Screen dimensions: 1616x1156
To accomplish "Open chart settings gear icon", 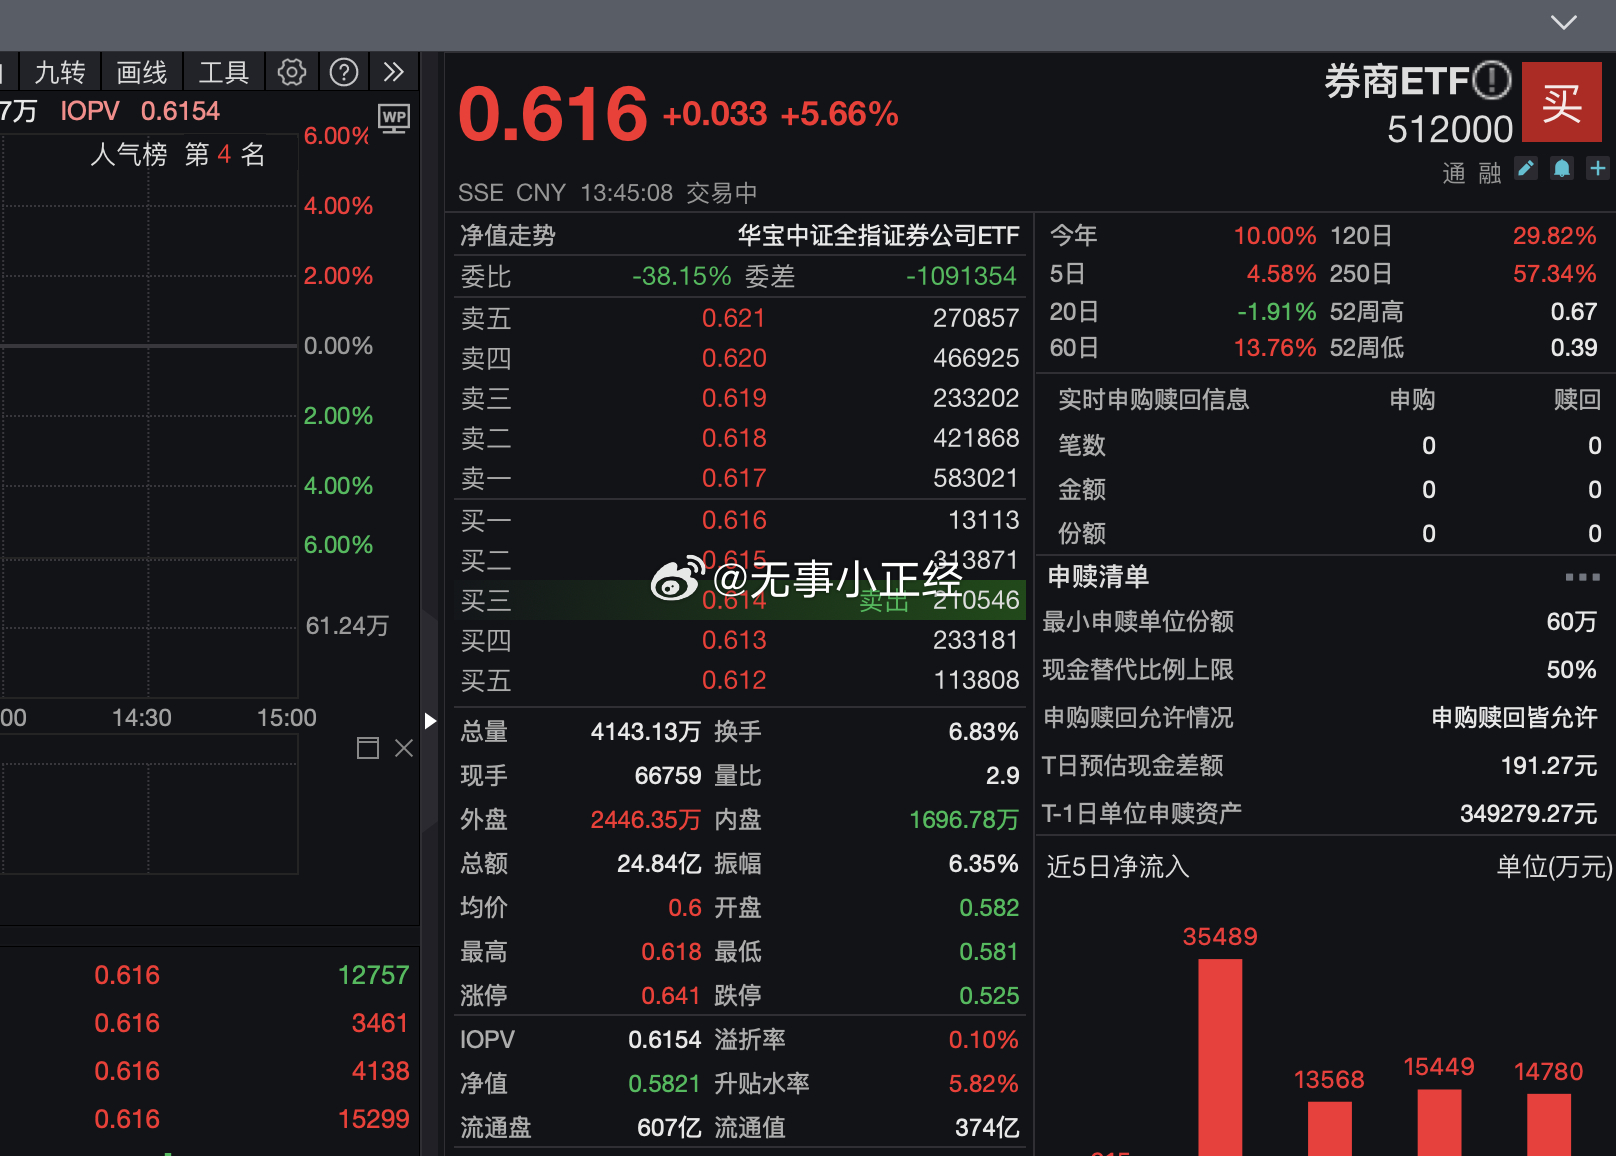I will [292, 72].
